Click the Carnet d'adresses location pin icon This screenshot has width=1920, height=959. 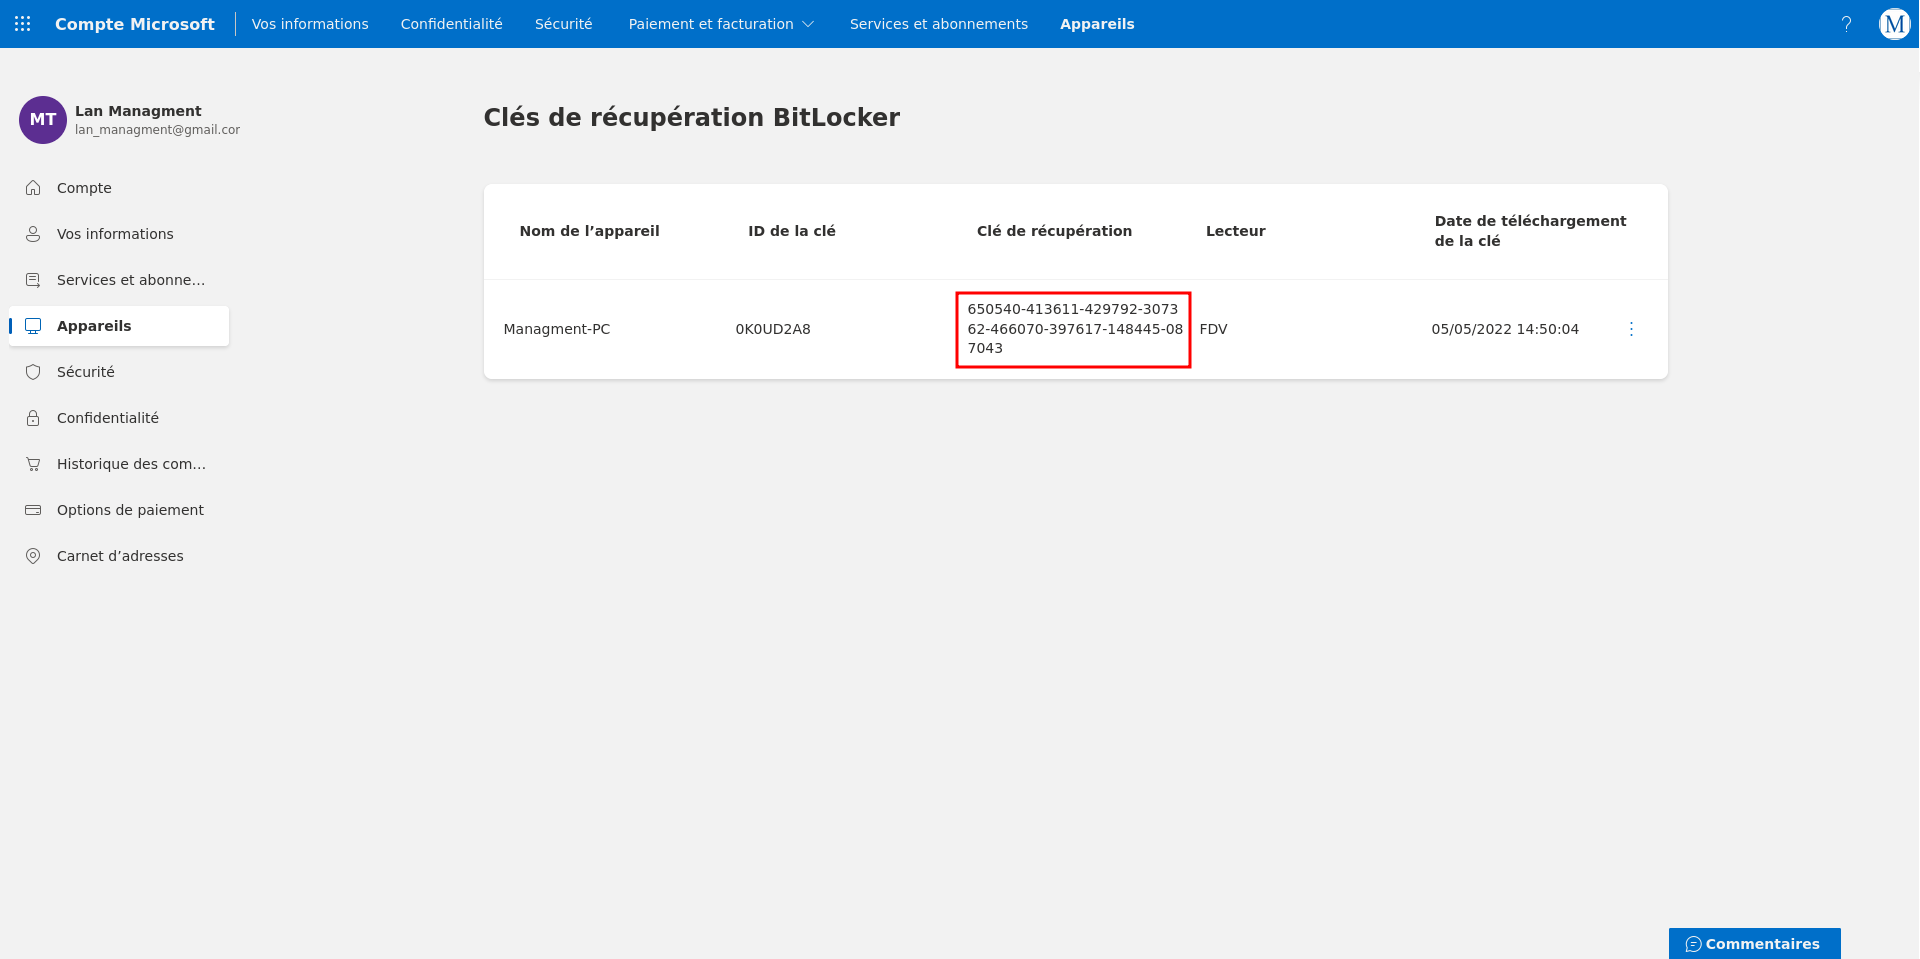coord(33,556)
